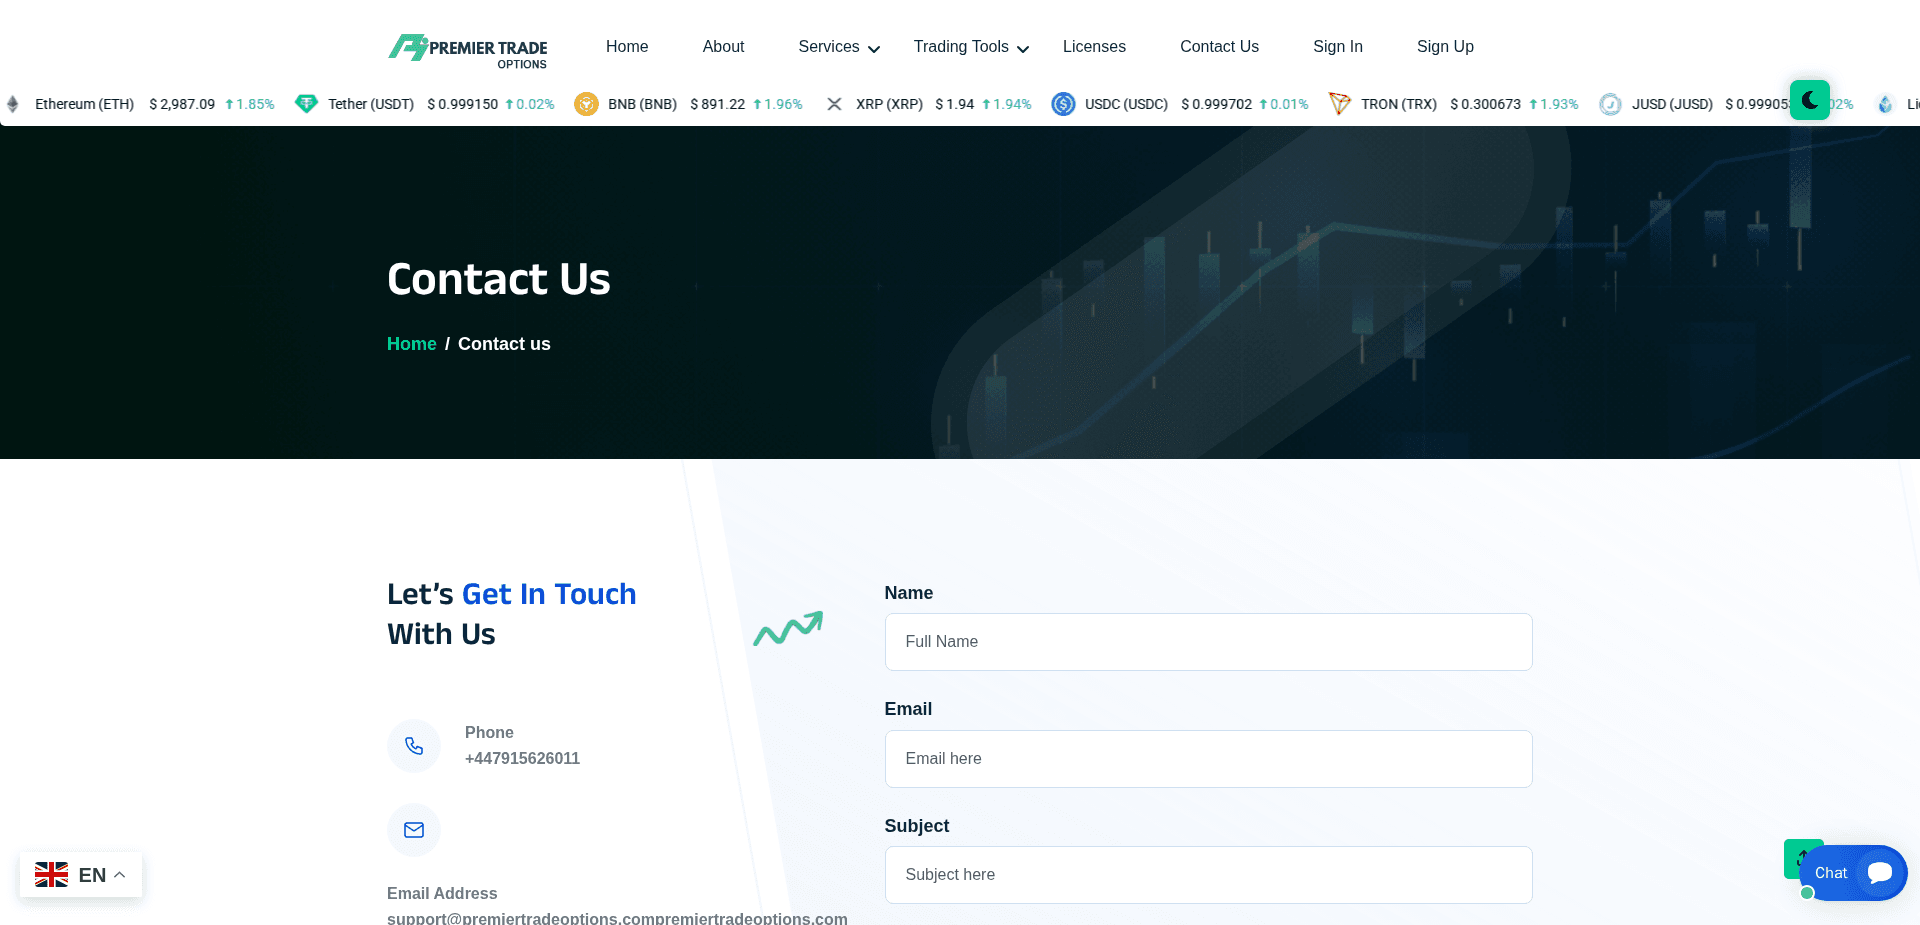Click the Ethereum icon in the price ticker
This screenshot has width=1920, height=925.
pyautogui.click(x=13, y=103)
